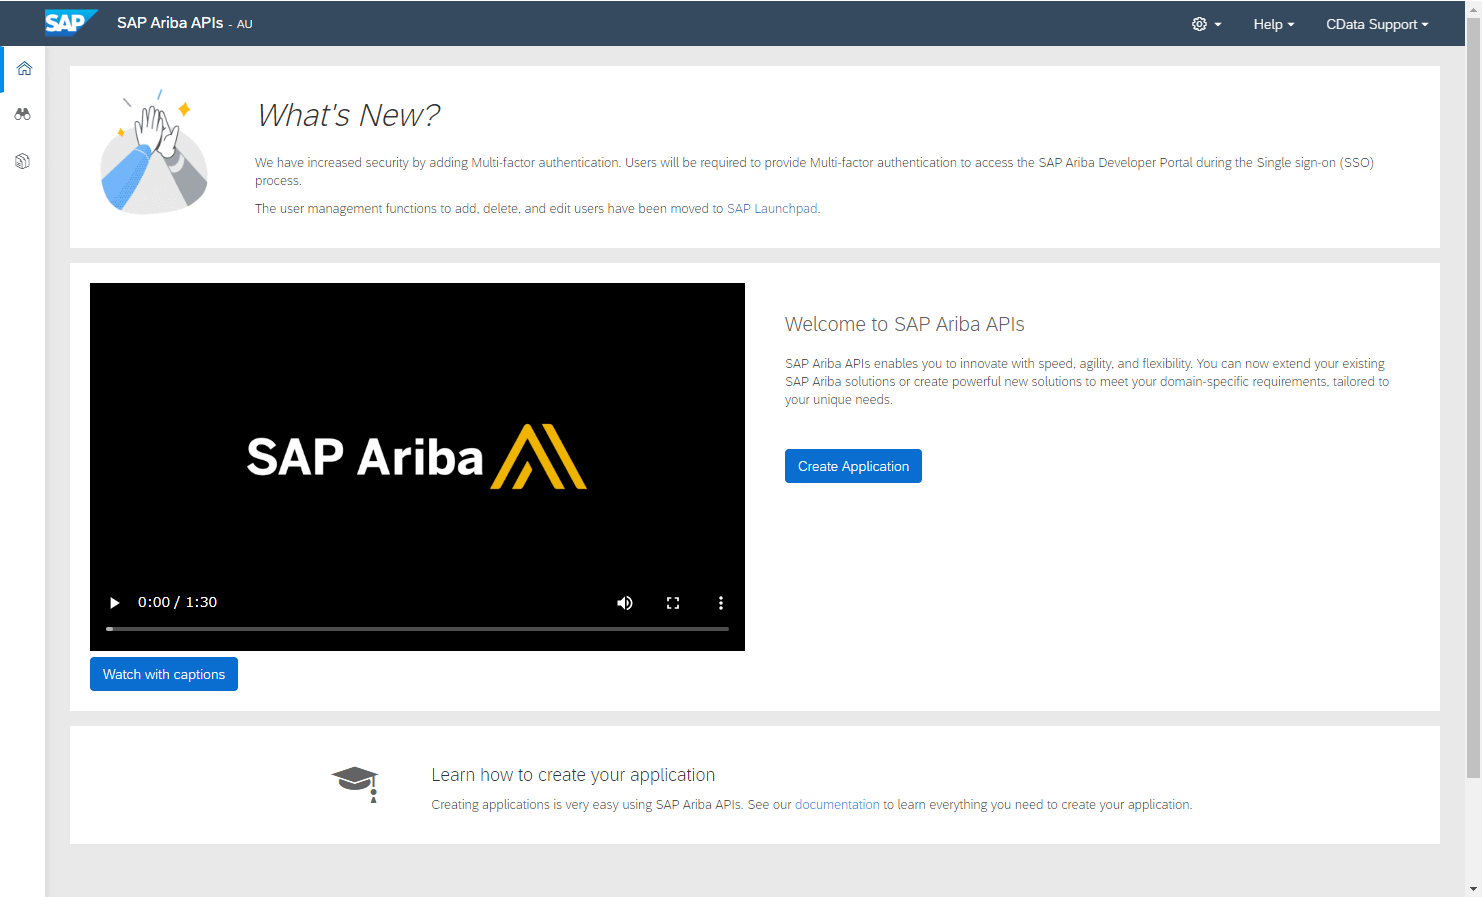Click the Create Application button
This screenshot has width=1482, height=897.
click(853, 466)
